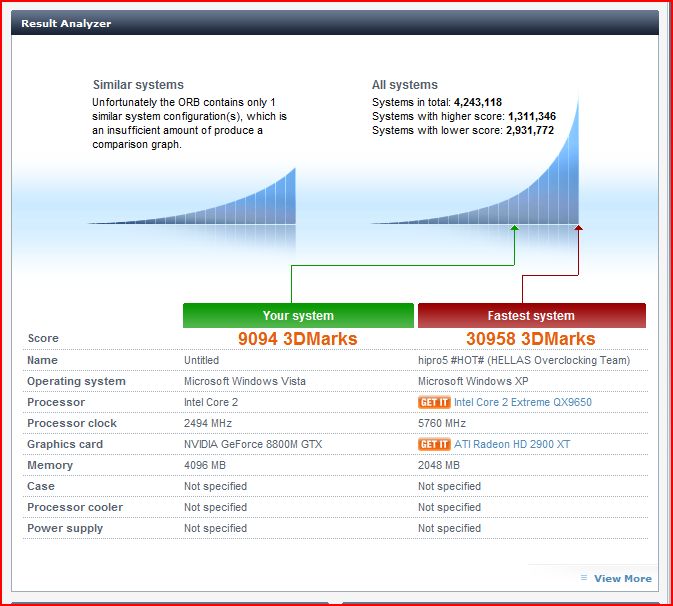Image resolution: width=673 pixels, height=606 pixels.
Task: Click the 'Memory' row label
Action: (50, 465)
